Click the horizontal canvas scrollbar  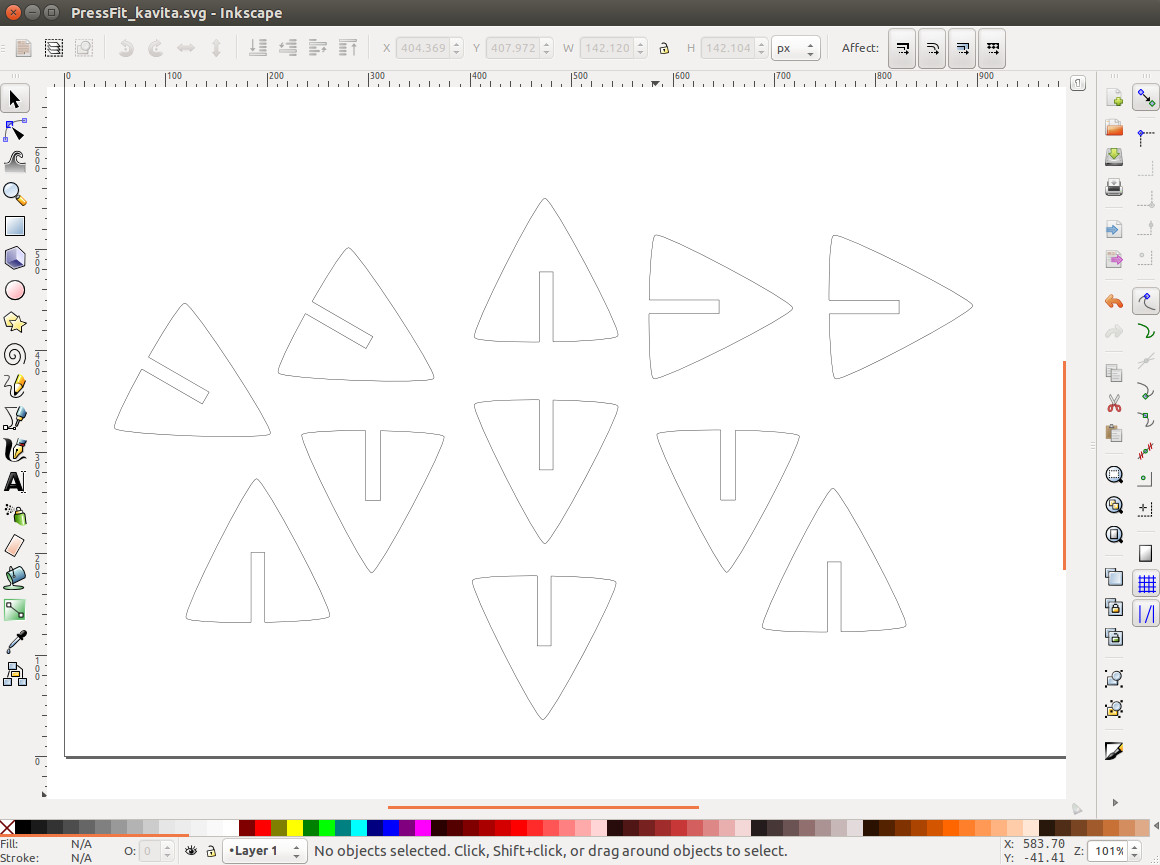tap(543, 807)
